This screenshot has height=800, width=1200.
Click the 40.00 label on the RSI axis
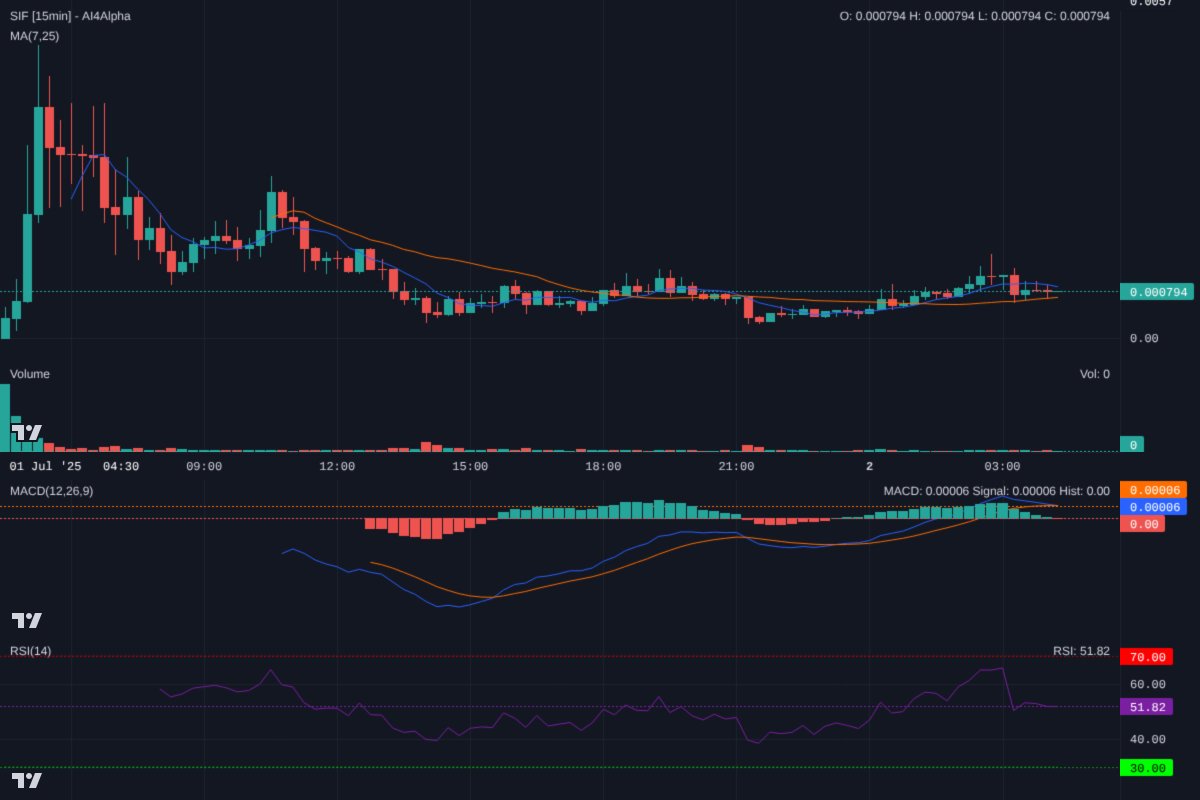(1147, 739)
